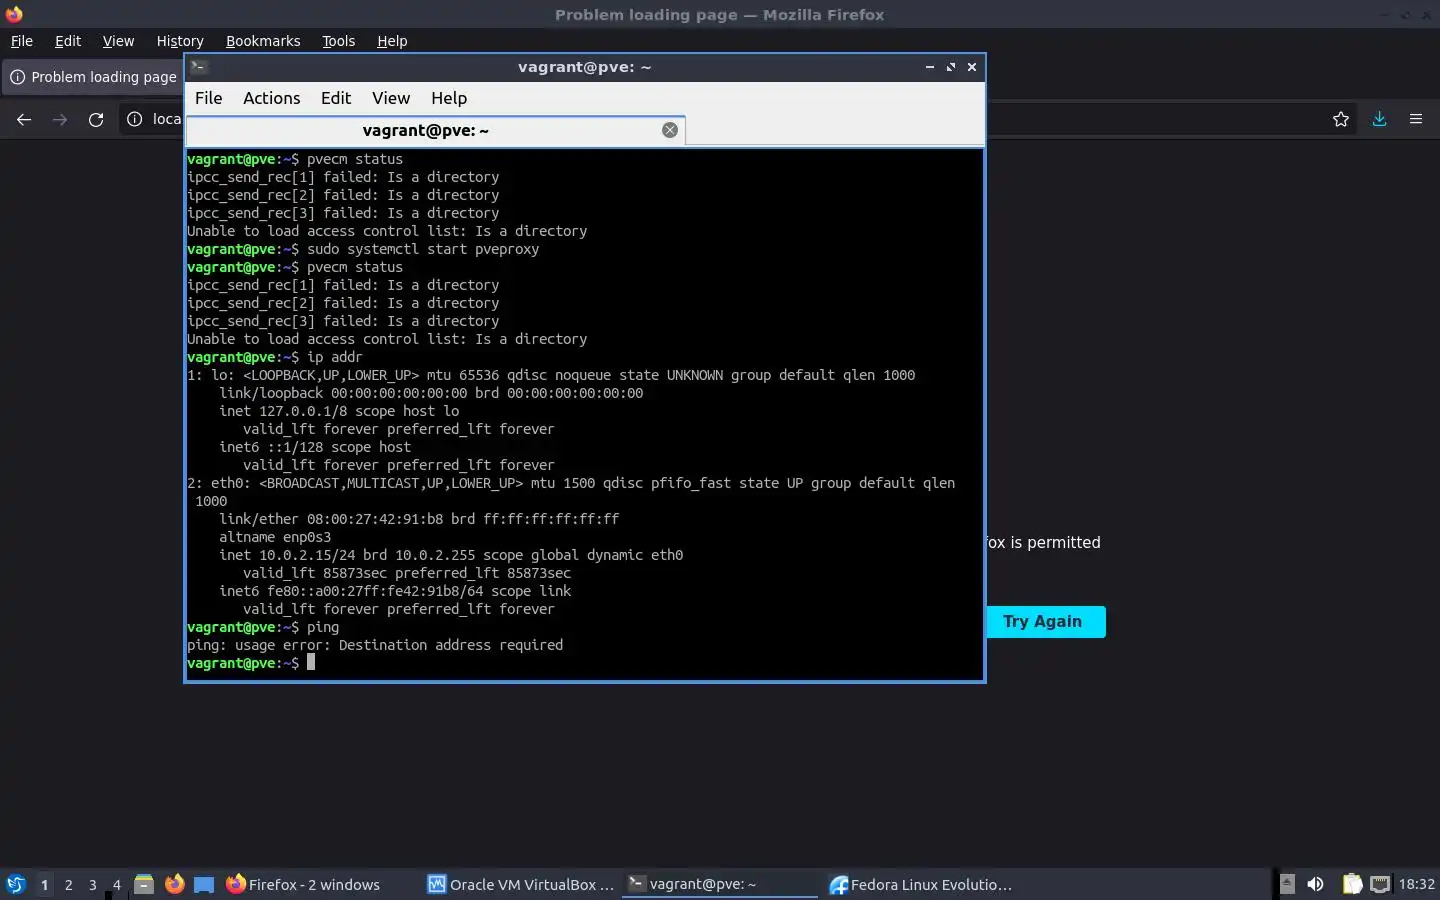Open the terminal Edit menu

pos(336,98)
